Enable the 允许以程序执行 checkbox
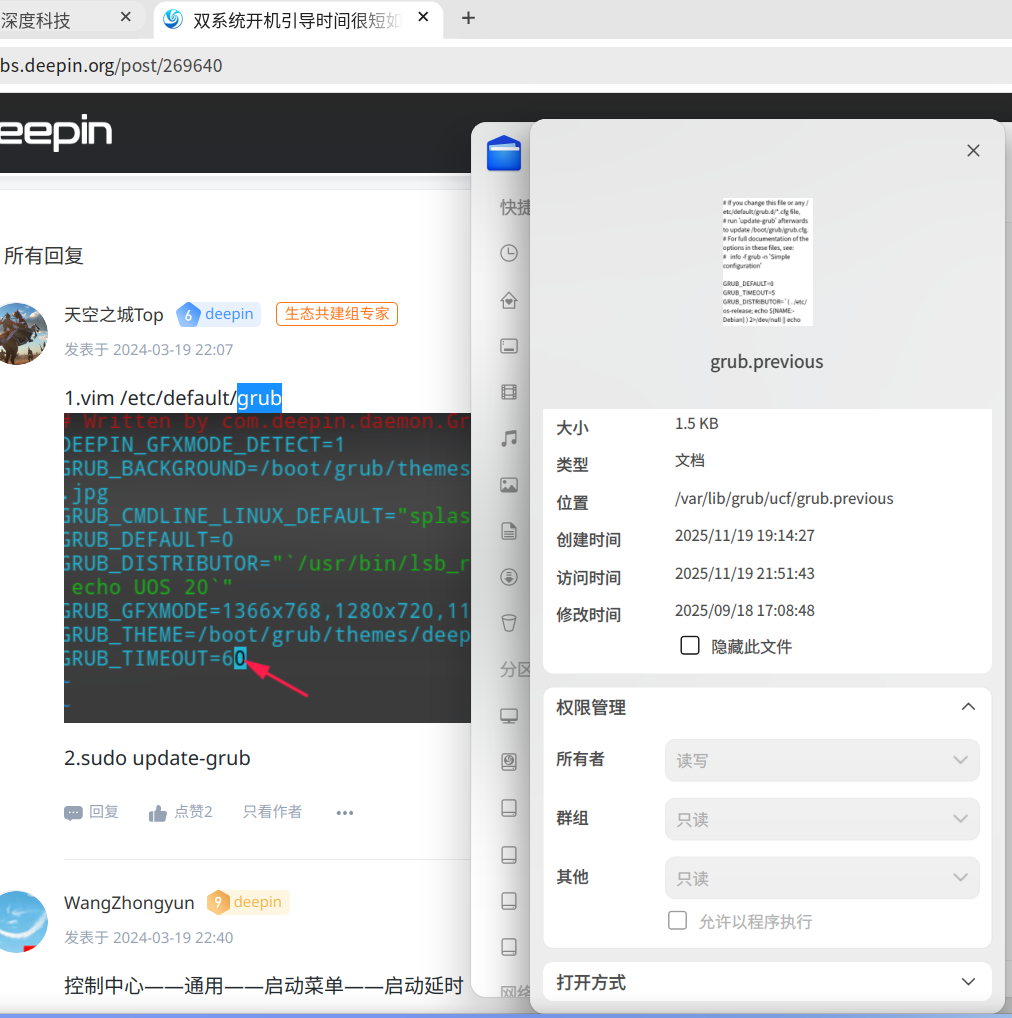This screenshot has width=1012, height=1018. tap(677, 921)
